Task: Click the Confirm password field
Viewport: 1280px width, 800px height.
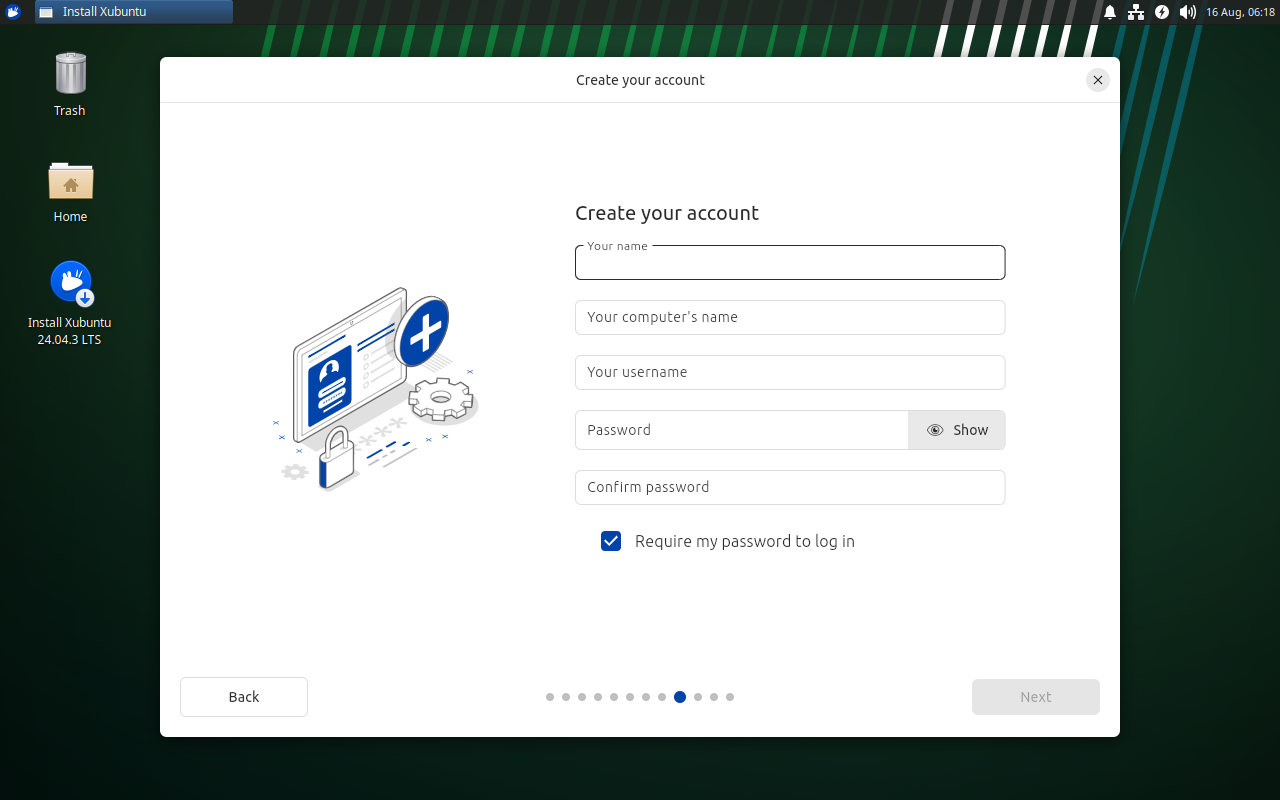Action: tap(790, 487)
